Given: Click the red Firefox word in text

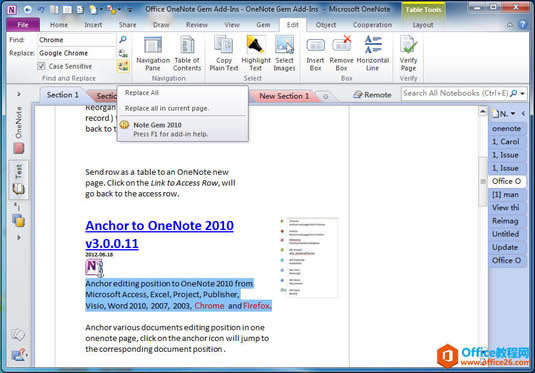Looking at the screenshot, I should coord(257,306).
